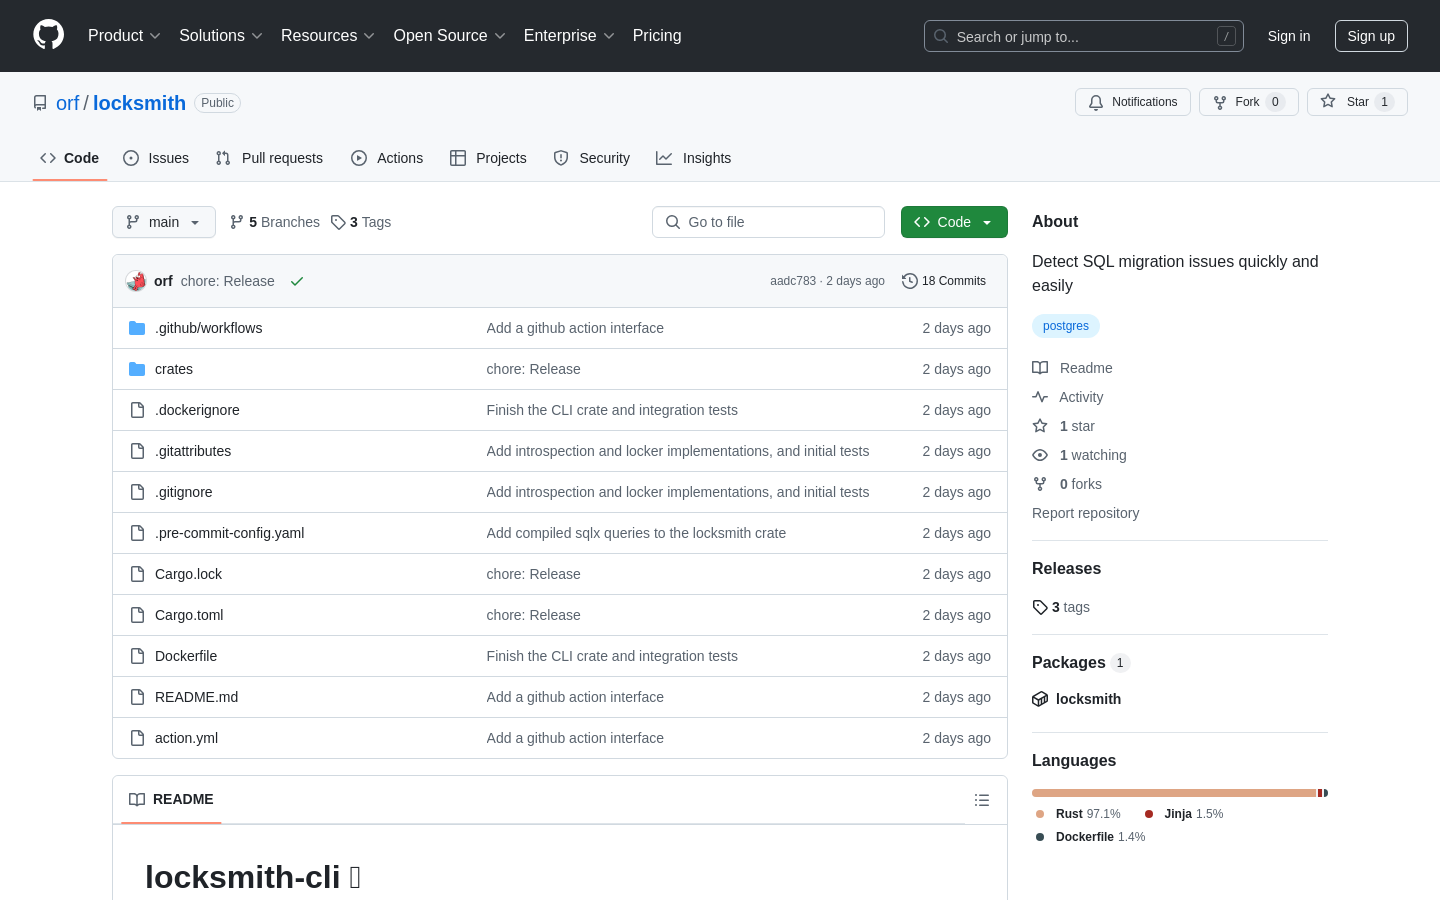The height and width of the screenshot is (900, 1440).
Task: Click the Jinja language color dot
Action: point(1149,814)
